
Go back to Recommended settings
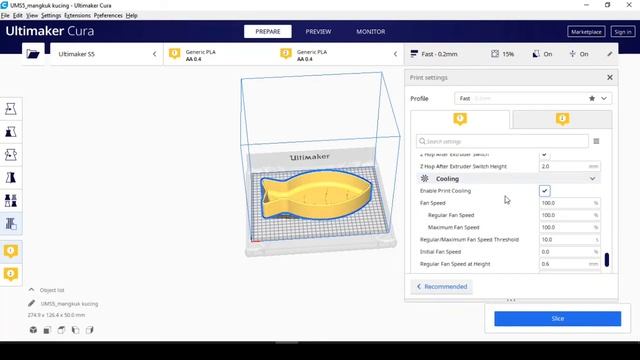442,287
